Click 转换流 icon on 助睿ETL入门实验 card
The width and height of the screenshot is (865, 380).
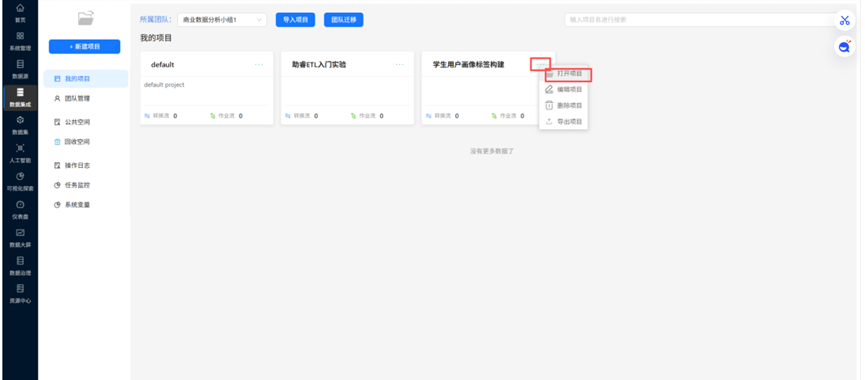click(288, 116)
